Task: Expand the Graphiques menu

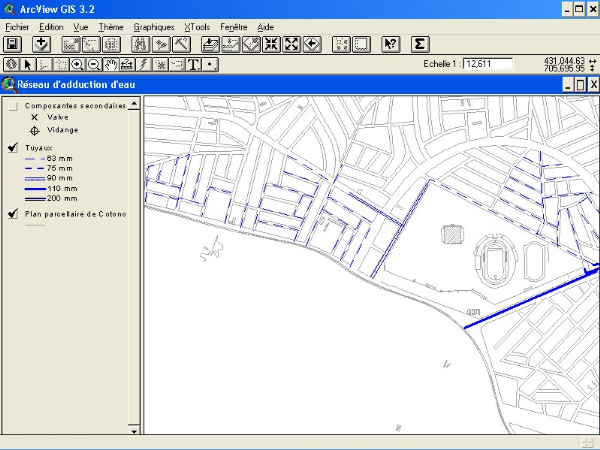Action: point(154,27)
